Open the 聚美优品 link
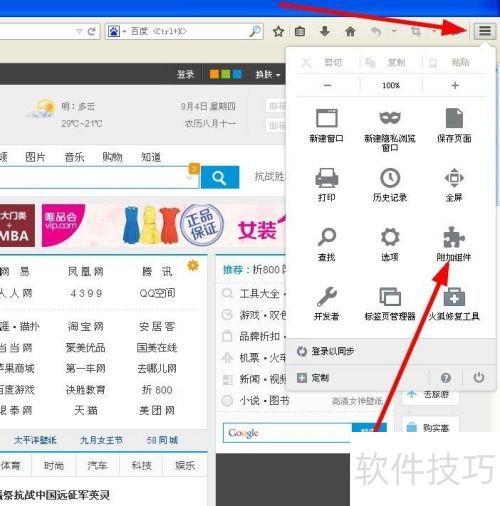 pos(86,348)
